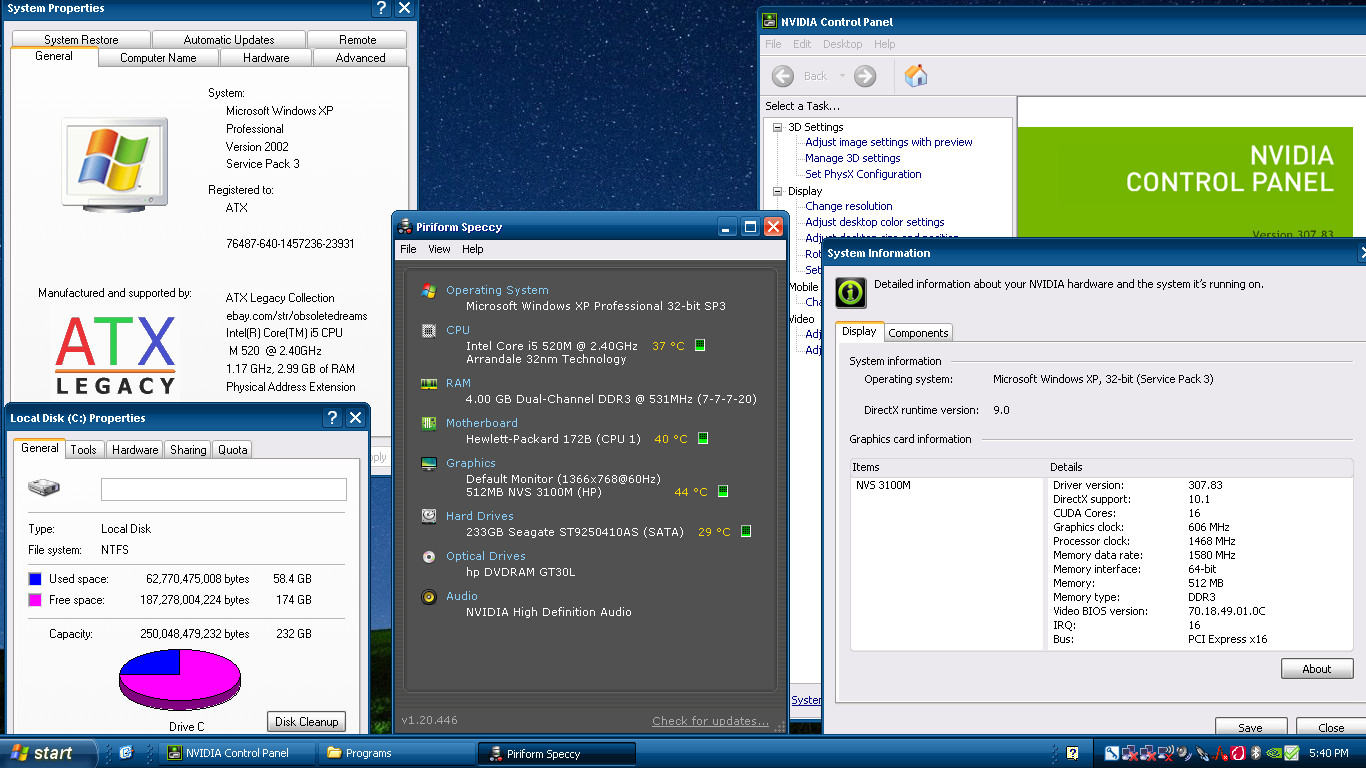Screen dimensions: 1366x768
Task: Select the CPU icon in Speccy
Action: [x=429, y=330]
